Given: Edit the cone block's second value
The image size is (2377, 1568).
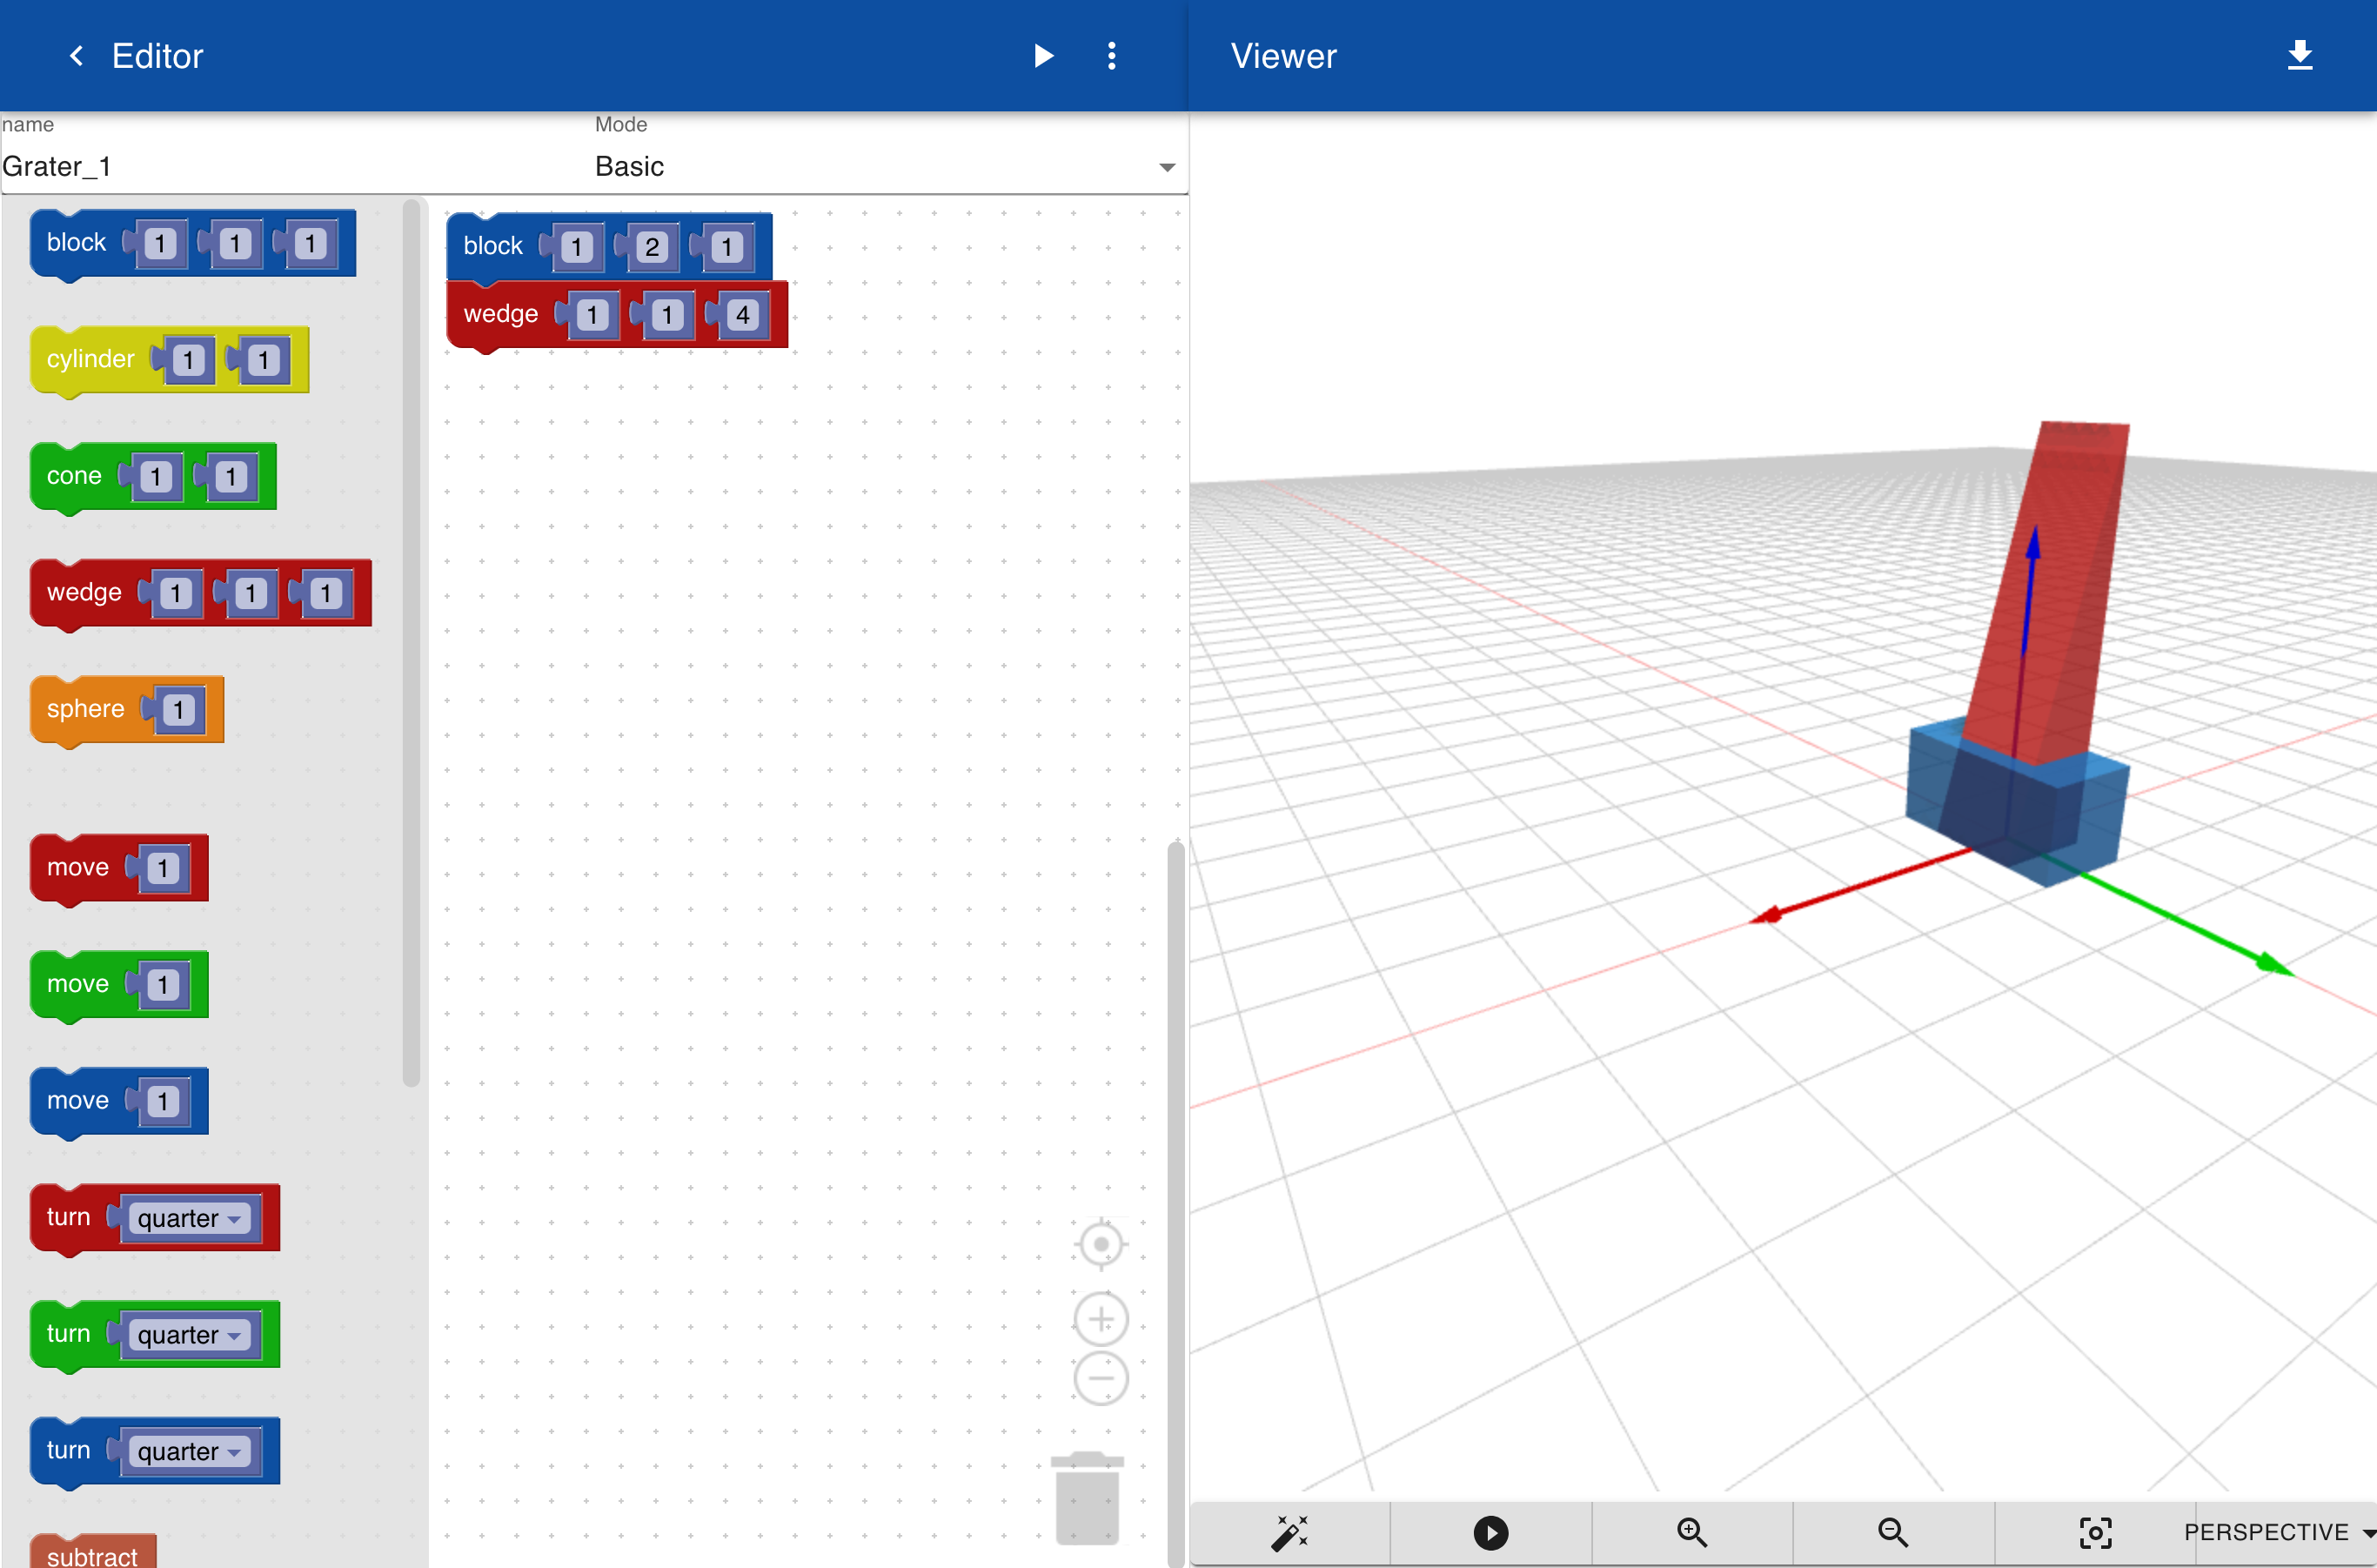Looking at the screenshot, I should pos(231,477).
